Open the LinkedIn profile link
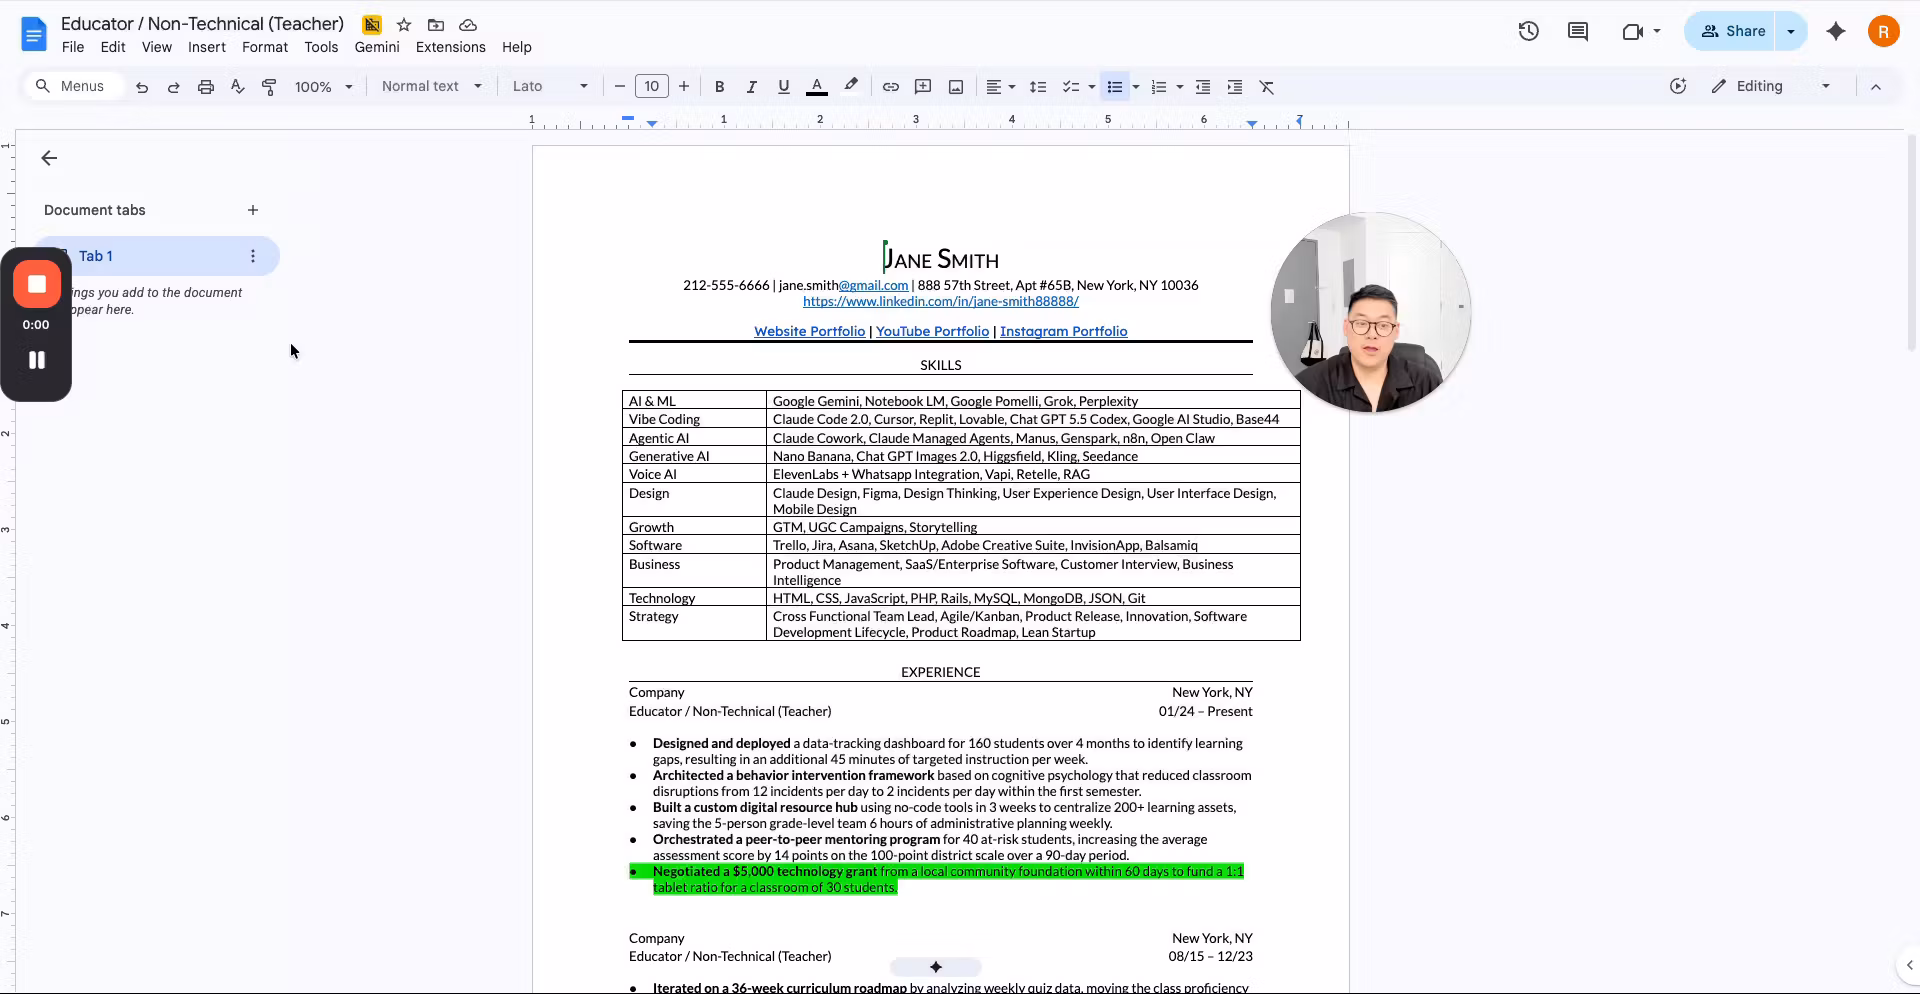The image size is (1920, 994). [940, 302]
